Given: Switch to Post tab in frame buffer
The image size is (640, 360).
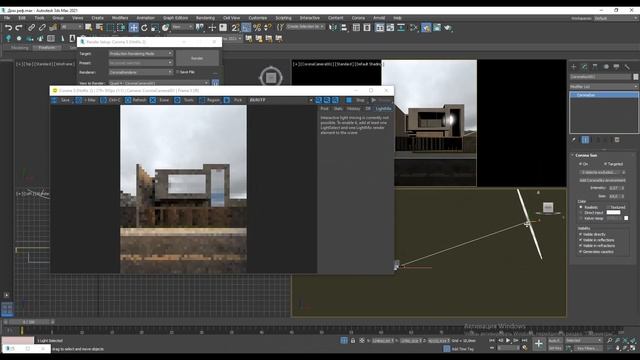Looking at the screenshot, I should point(324,109).
